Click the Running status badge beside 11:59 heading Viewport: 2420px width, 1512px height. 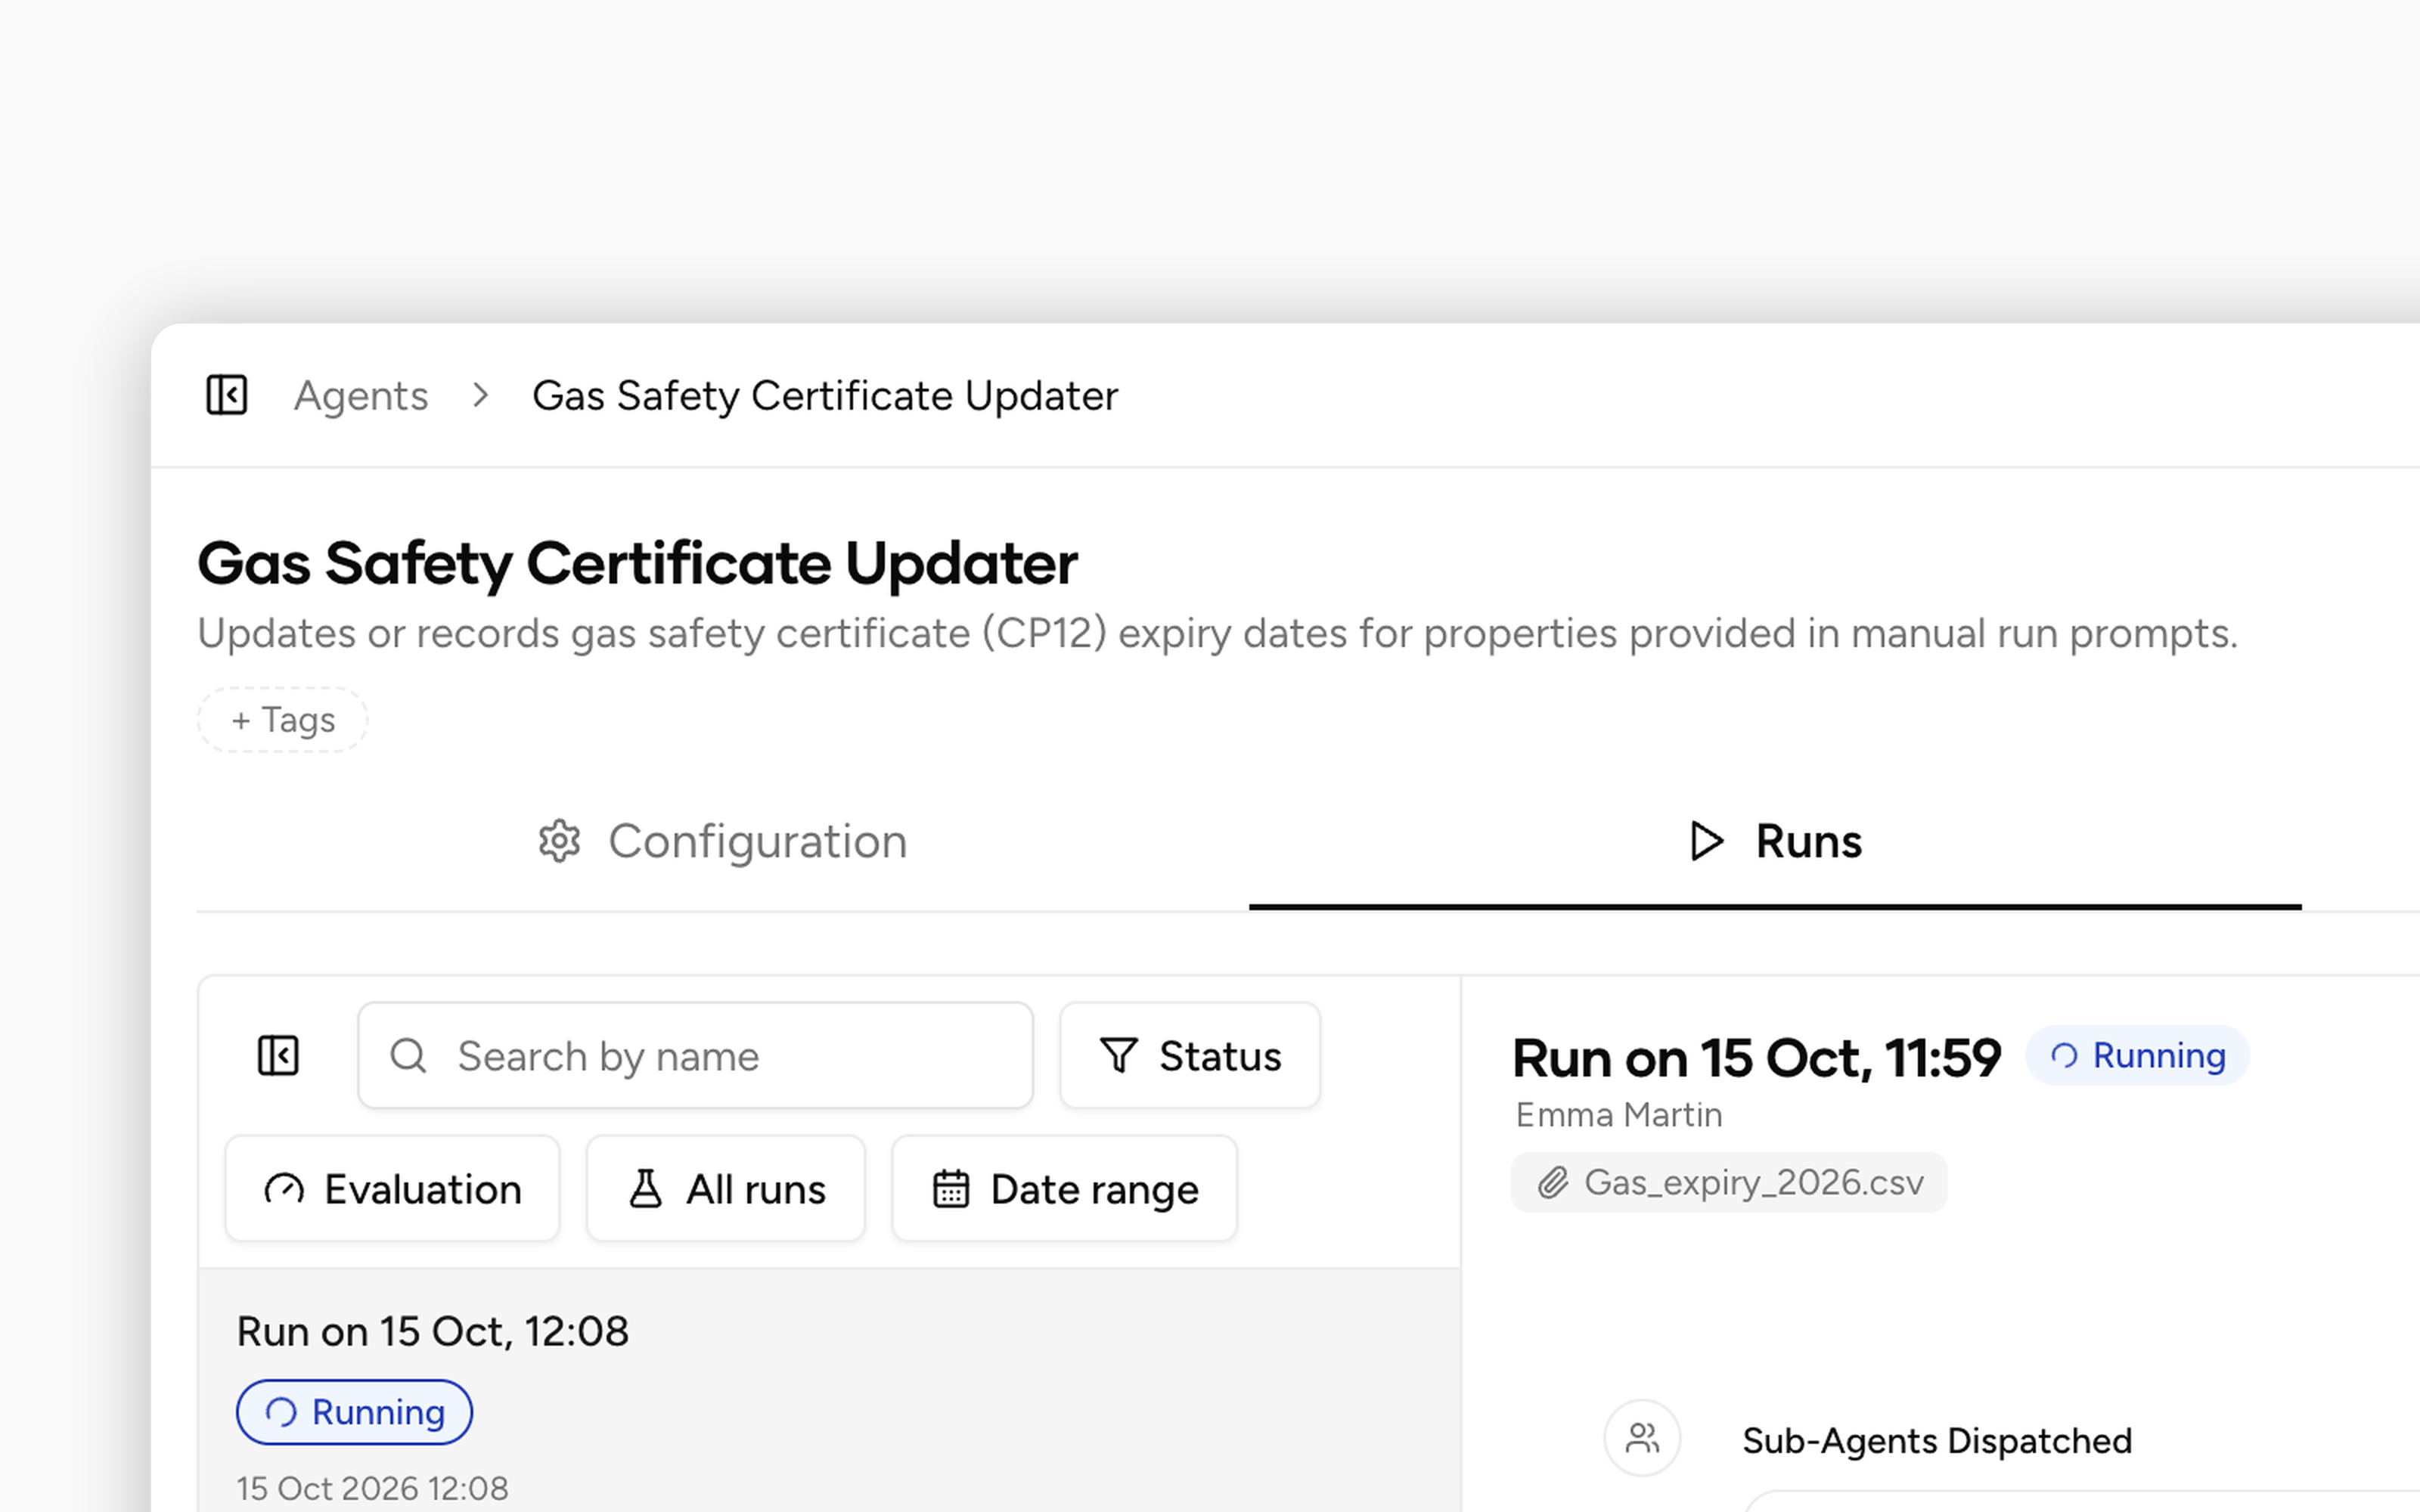(2137, 1056)
